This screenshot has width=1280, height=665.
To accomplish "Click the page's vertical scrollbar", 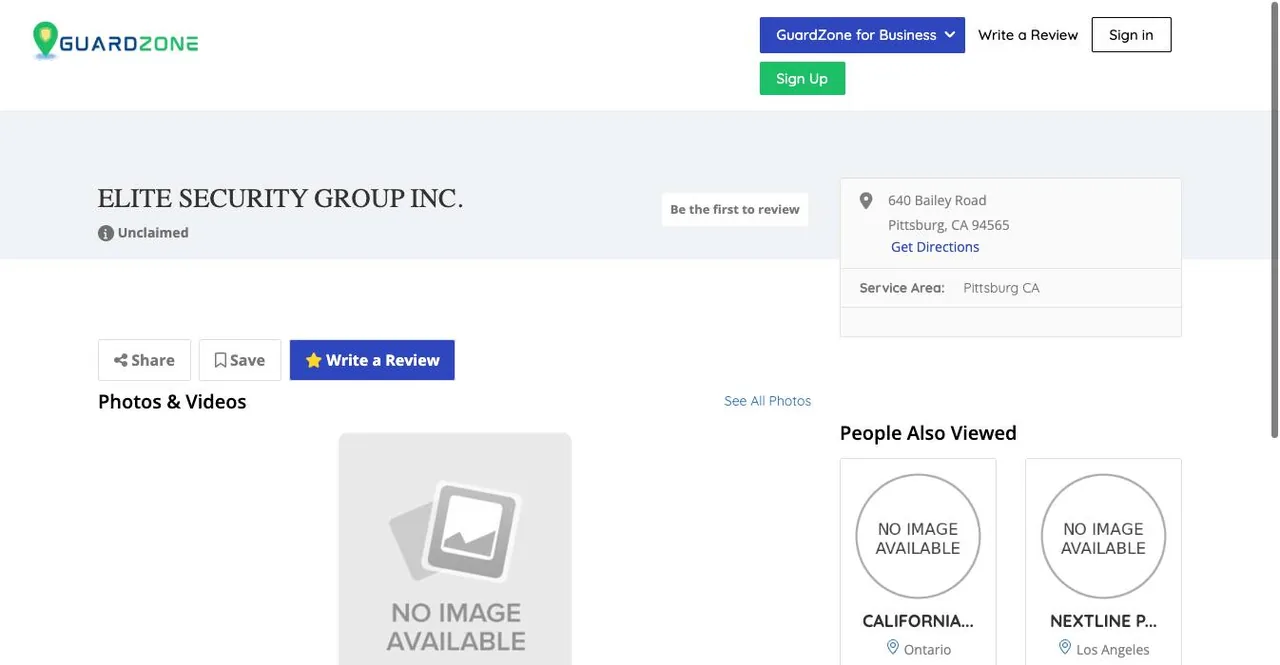I will click(1274, 220).
